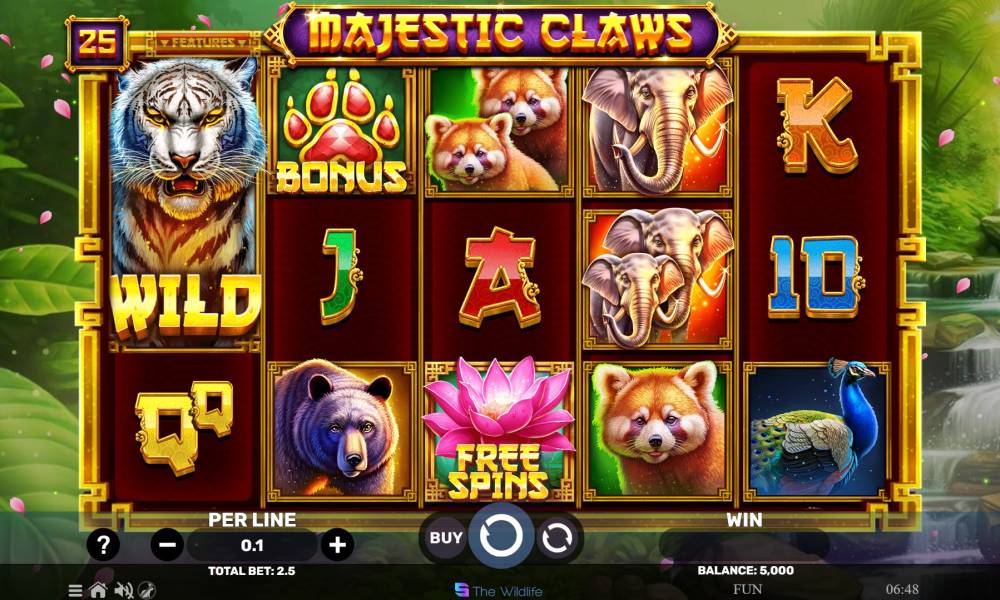Click the main spin button
1000x600 pixels.
[x=501, y=536]
